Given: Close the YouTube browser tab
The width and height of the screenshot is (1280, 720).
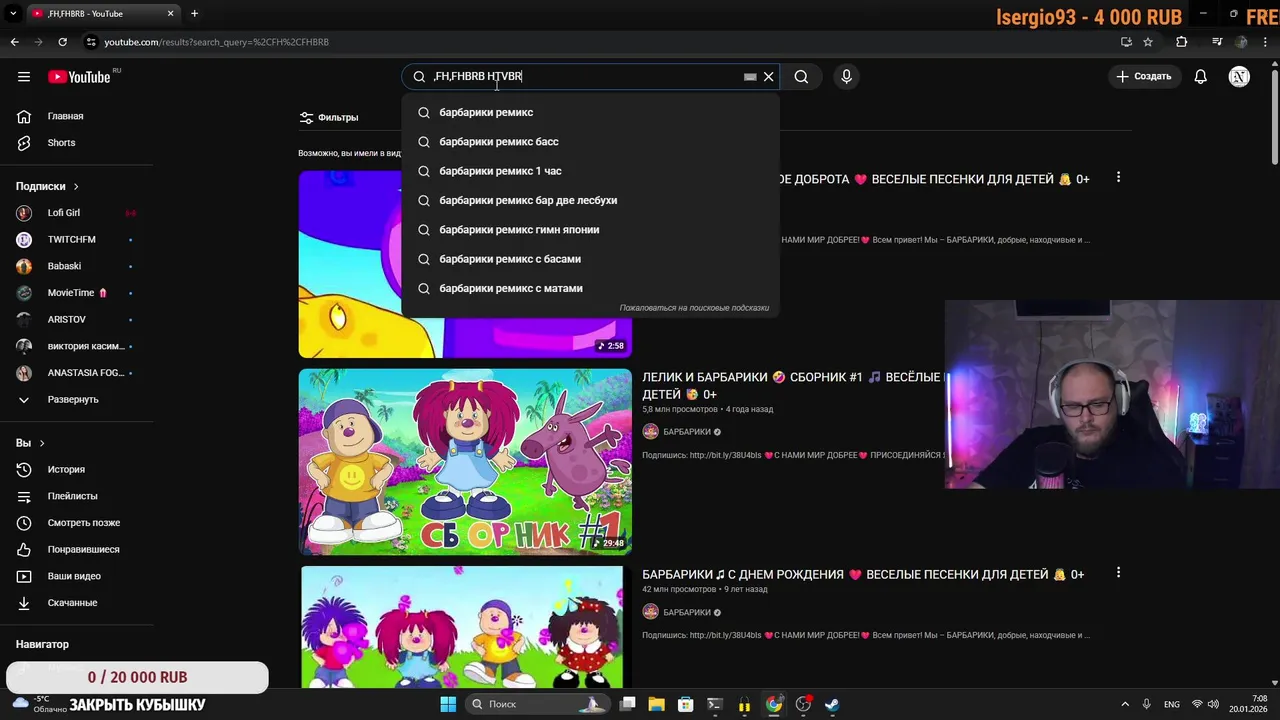Looking at the screenshot, I should pos(170,14).
